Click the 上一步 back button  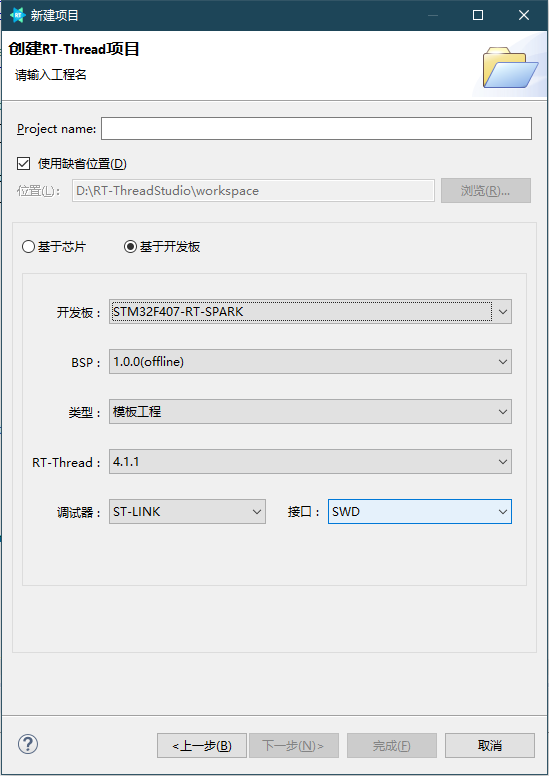point(202,746)
